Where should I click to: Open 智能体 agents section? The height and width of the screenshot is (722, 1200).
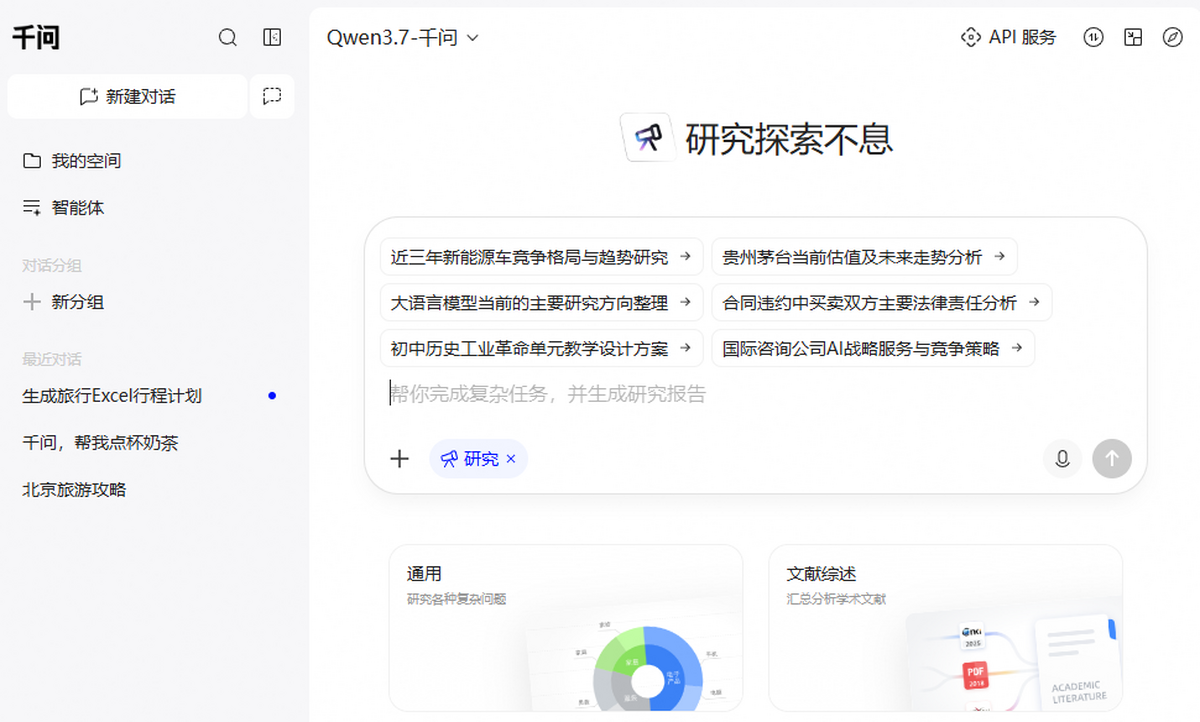tap(63, 208)
